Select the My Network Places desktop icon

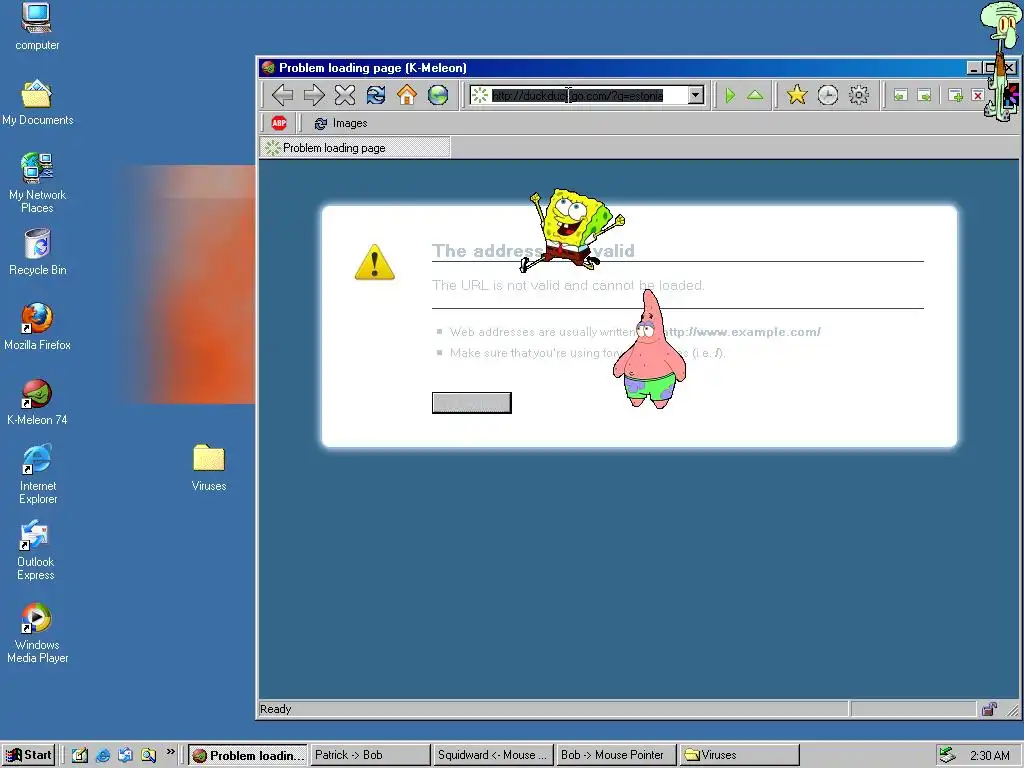pos(37,183)
